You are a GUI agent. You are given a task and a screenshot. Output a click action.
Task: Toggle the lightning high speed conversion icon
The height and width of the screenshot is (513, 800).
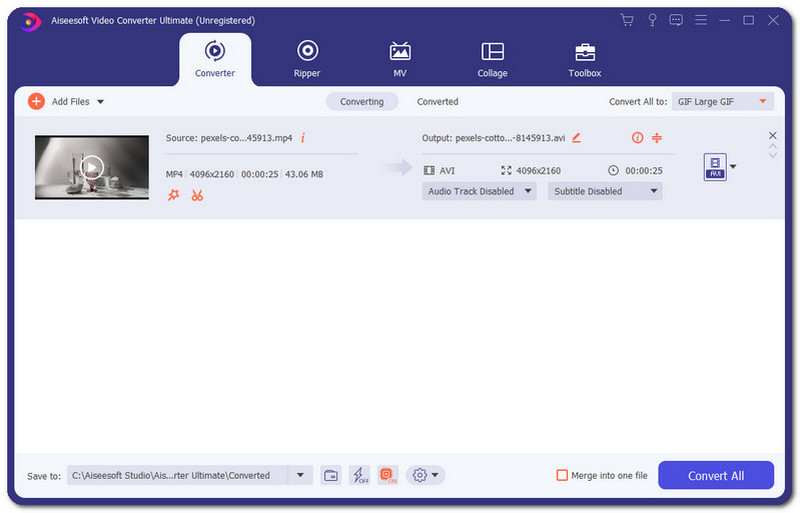coord(360,475)
